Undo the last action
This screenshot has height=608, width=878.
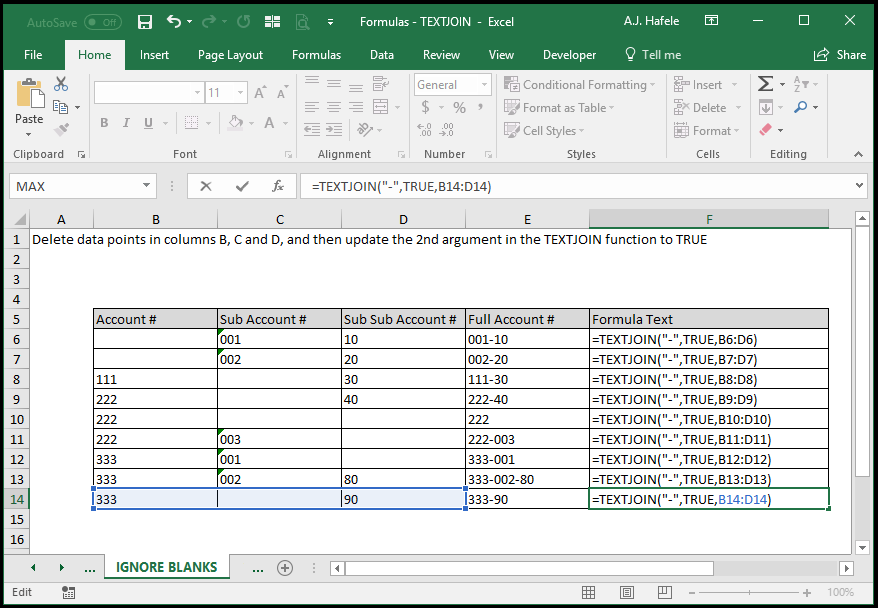[174, 22]
